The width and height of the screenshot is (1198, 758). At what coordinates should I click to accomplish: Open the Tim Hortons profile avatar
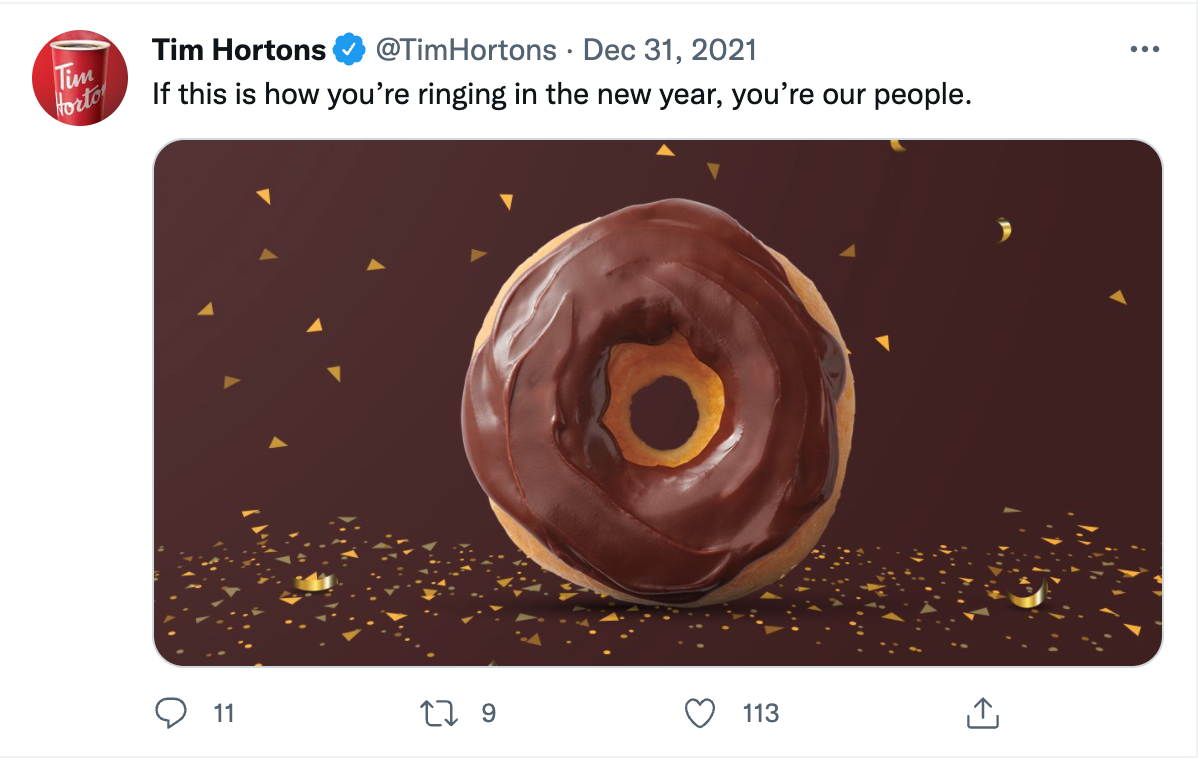coord(79,78)
